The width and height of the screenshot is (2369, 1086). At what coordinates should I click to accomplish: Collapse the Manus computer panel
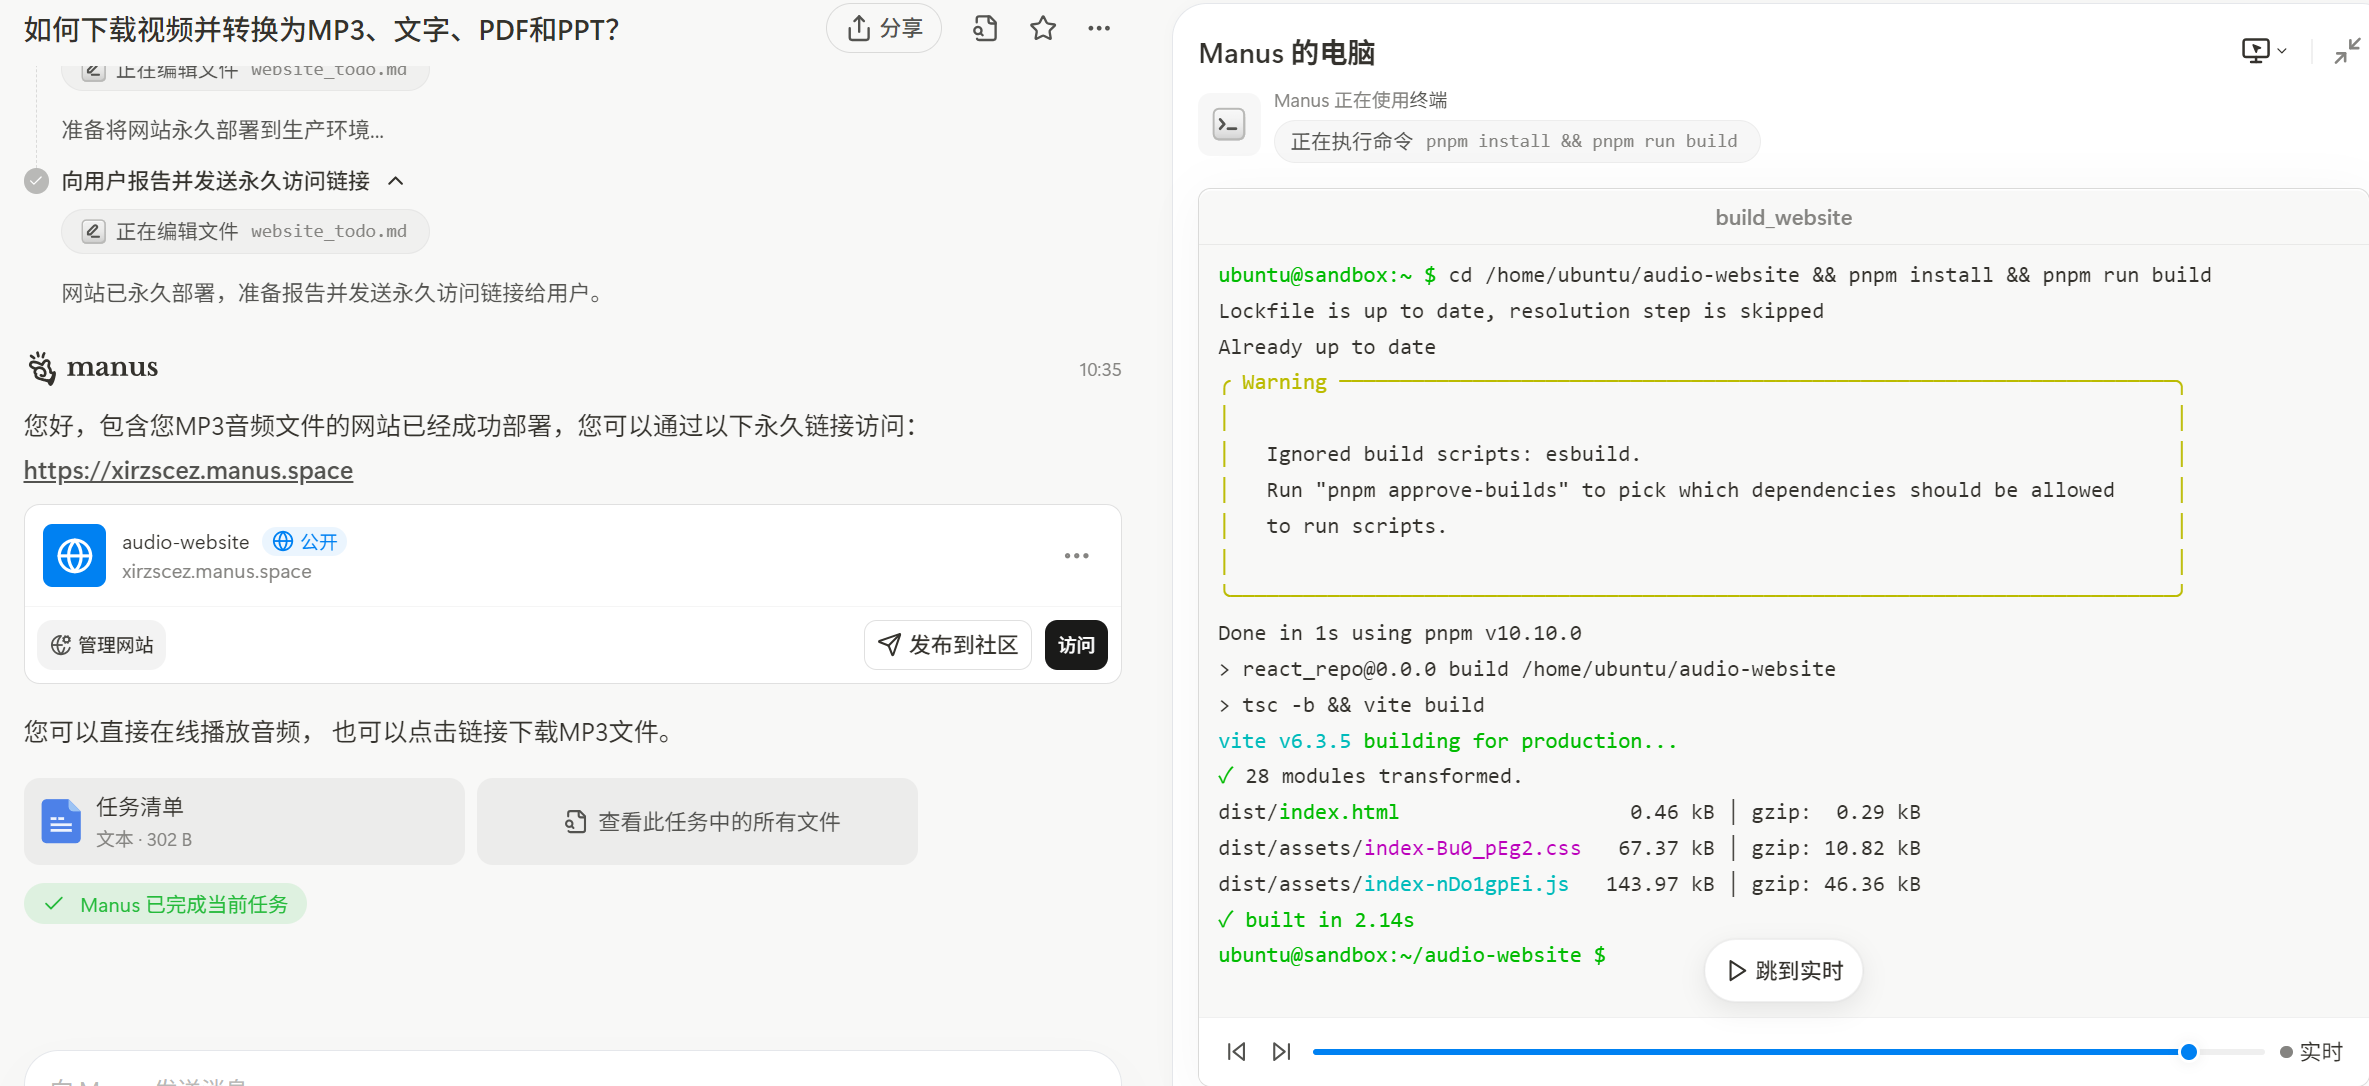click(2346, 51)
